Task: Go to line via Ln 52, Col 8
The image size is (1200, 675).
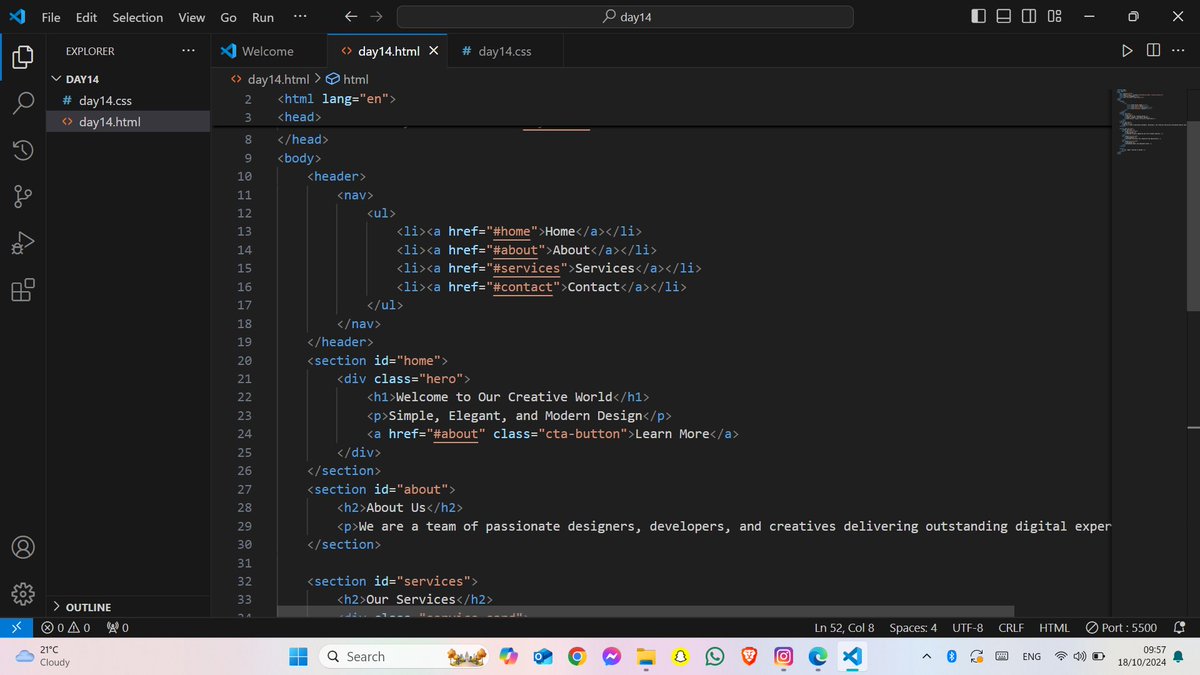Action: (844, 627)
